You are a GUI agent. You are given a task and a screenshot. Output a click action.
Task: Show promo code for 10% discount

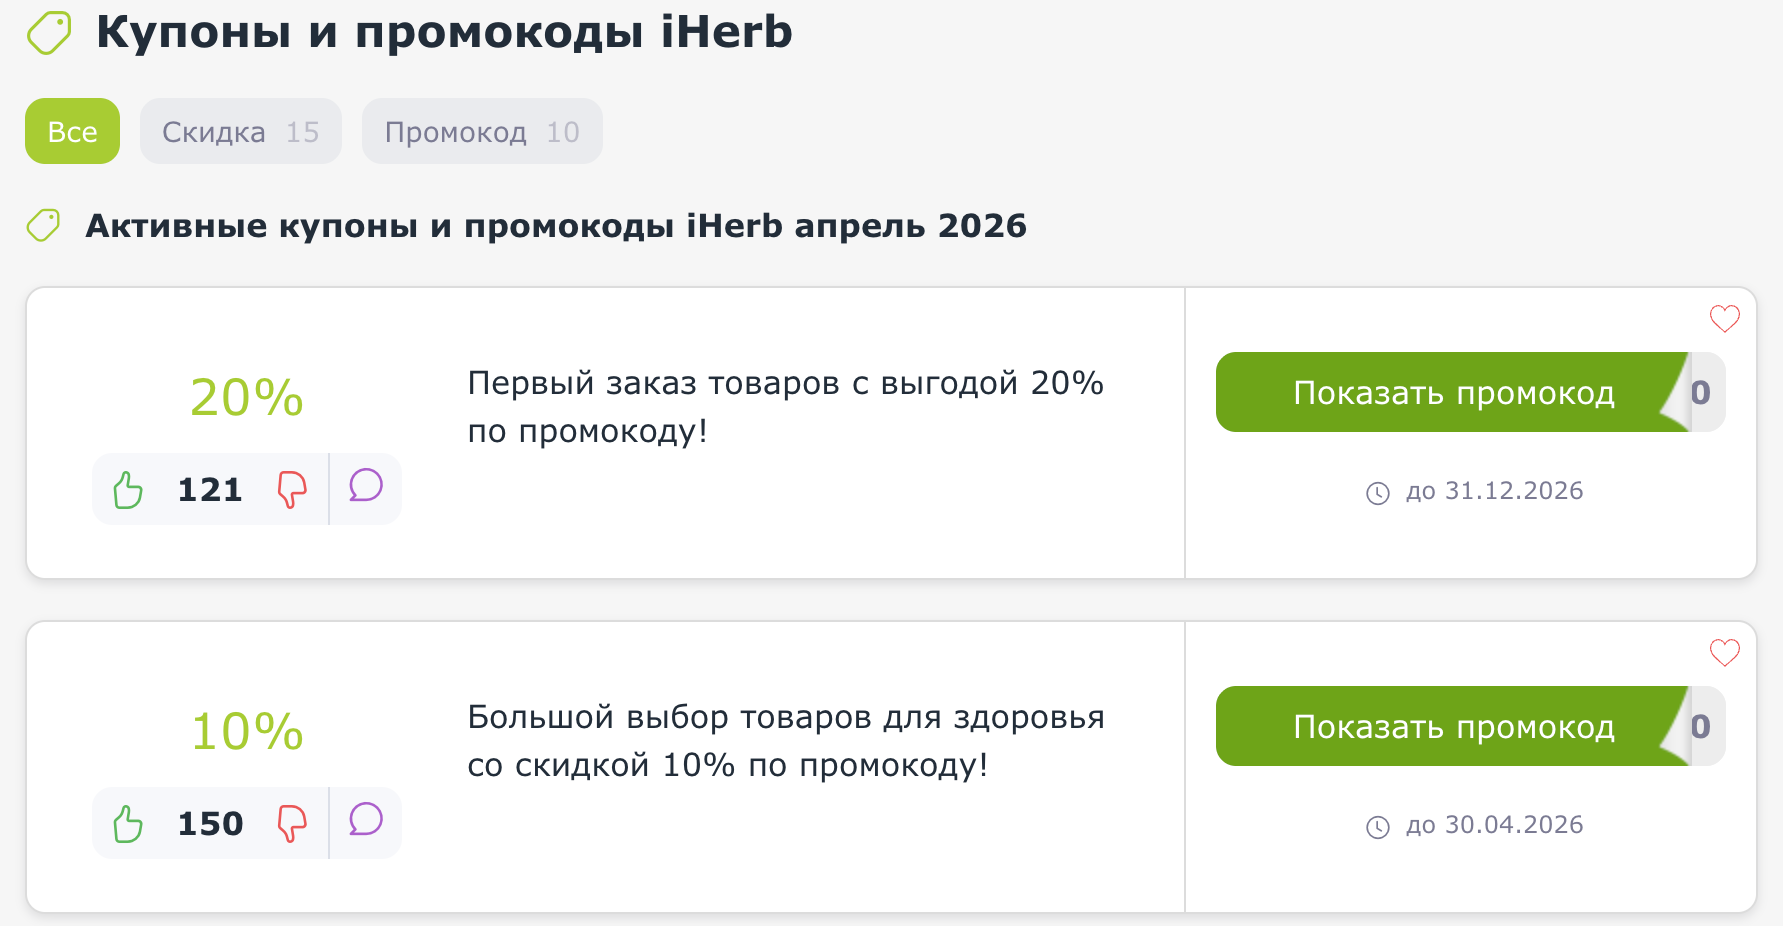tap(1453, 727)
